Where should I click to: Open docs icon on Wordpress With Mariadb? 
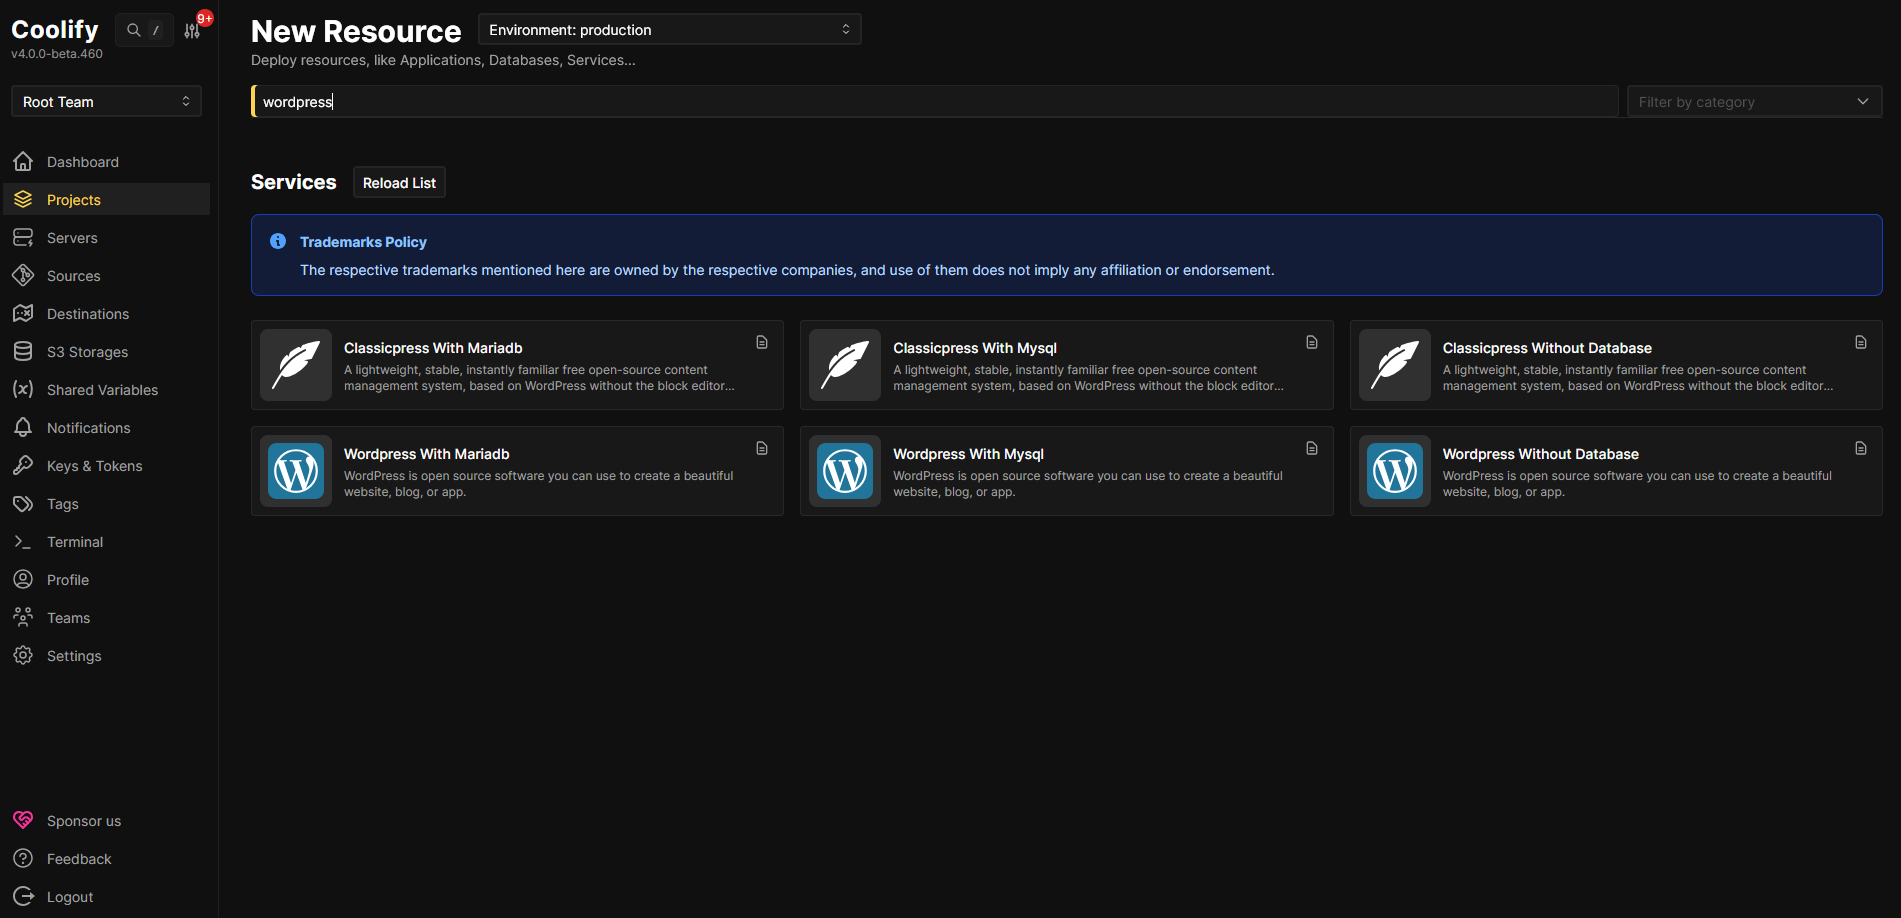coord(762,448)
